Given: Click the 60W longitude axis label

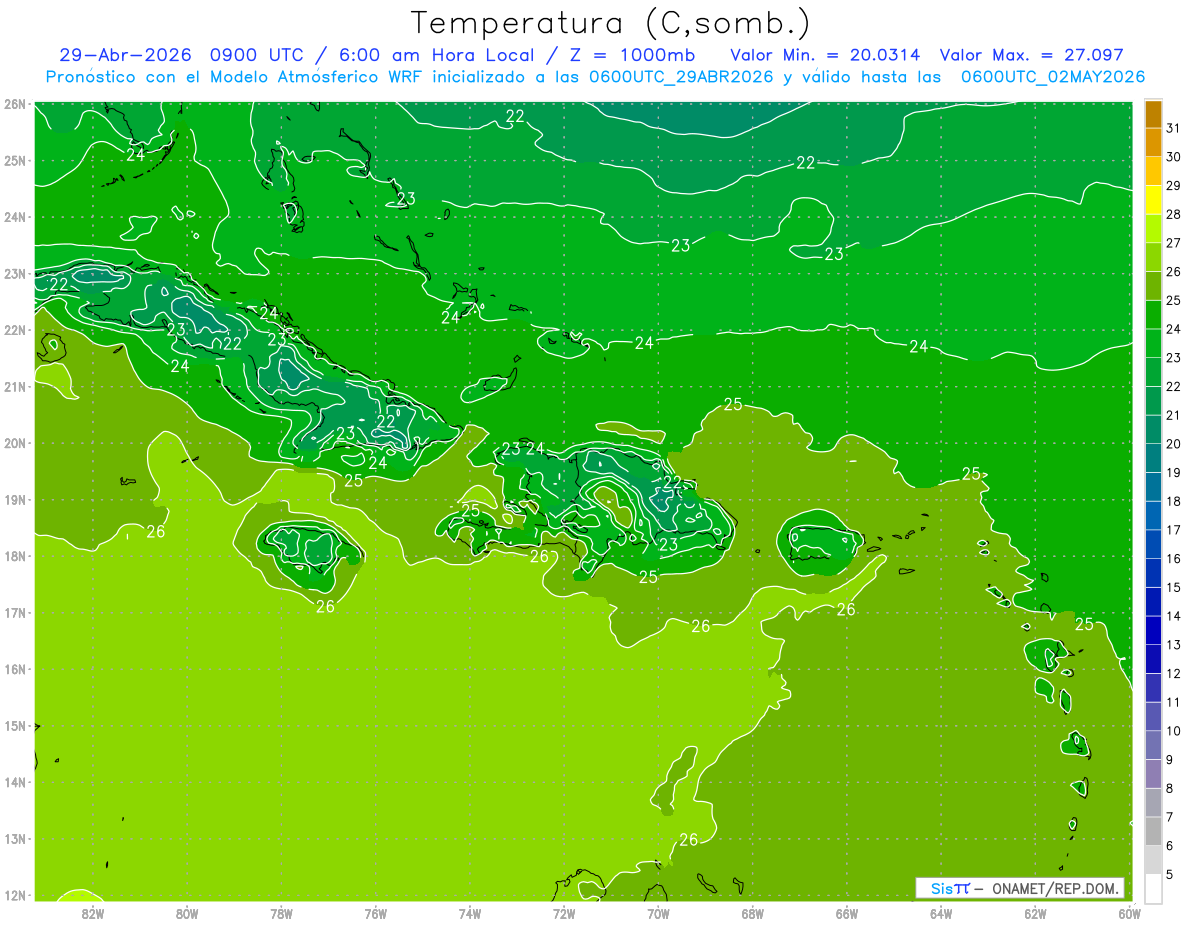Looking at the screenshot, I should tap(1129, 912).
